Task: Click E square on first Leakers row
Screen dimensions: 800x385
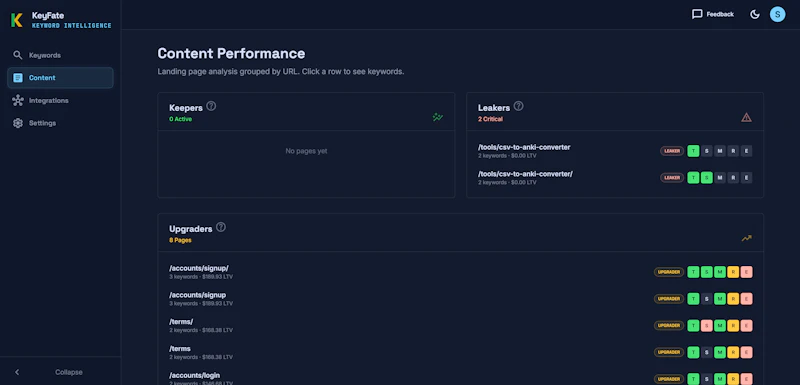Action: tap(746, 151)
